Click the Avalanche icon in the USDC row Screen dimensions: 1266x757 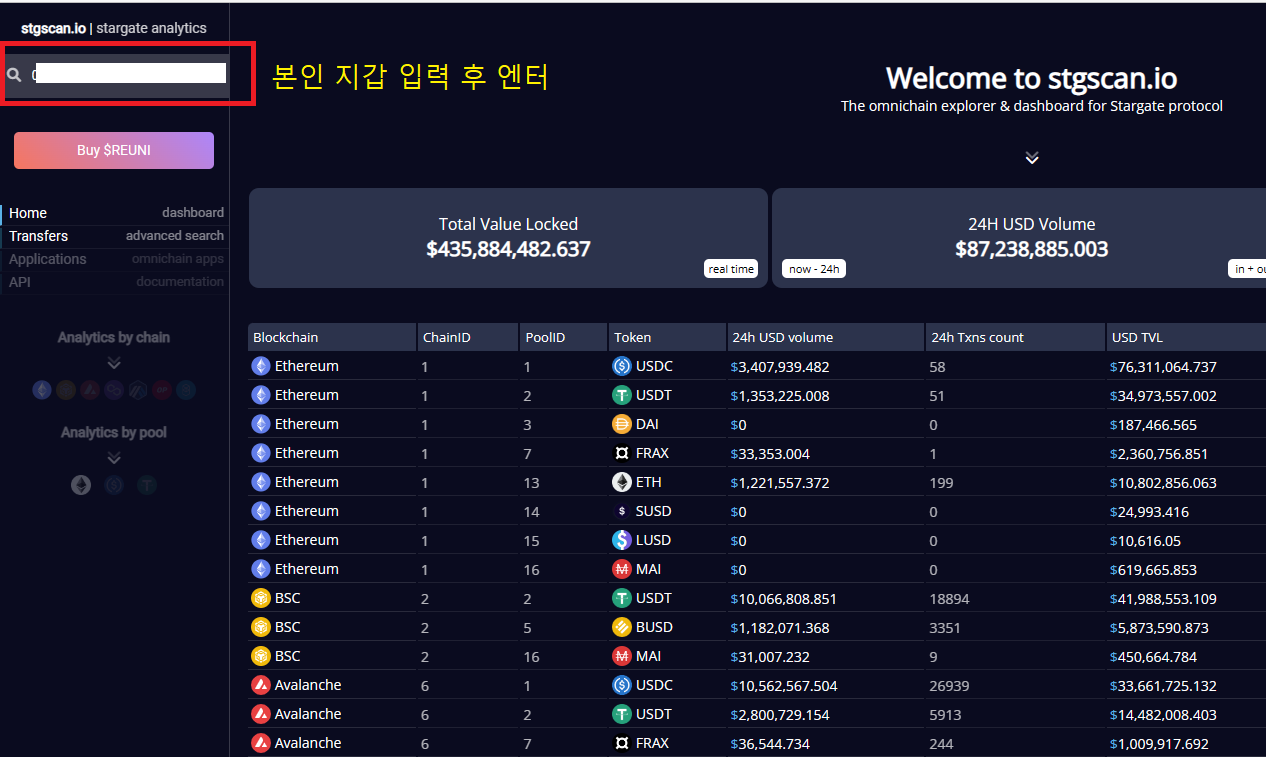click(261, 685)
